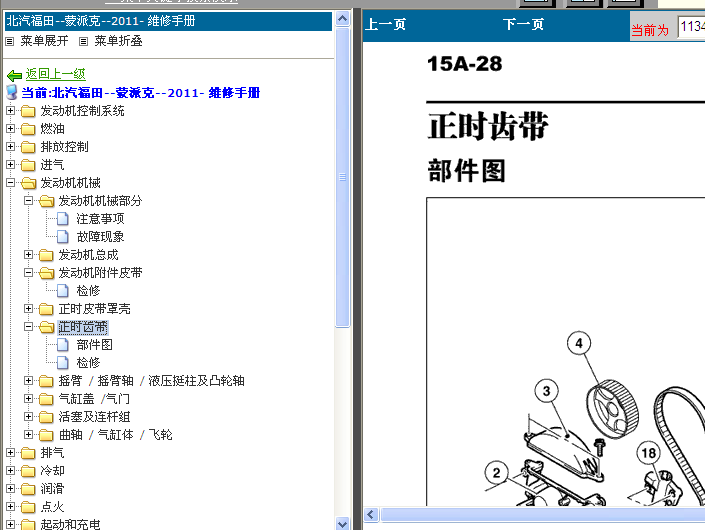The height and width of the screenshot is (530, 705).
Task: Collapse the 正时齿带 node
Action: click(28, 326)
